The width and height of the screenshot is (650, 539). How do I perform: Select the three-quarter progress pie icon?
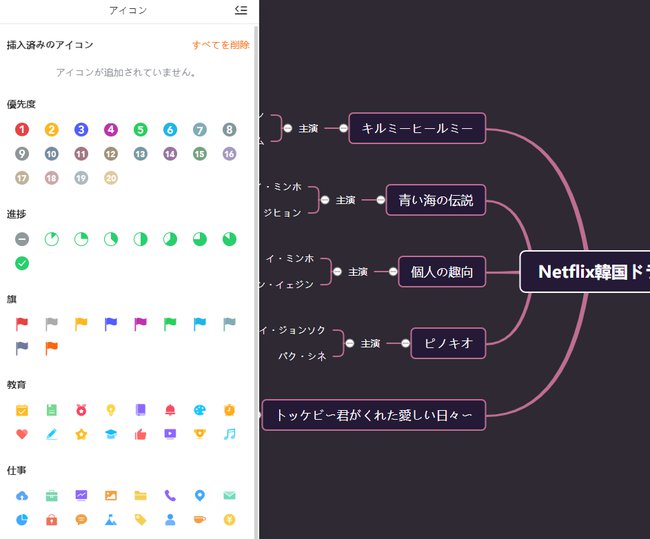[x=200, y=239]
